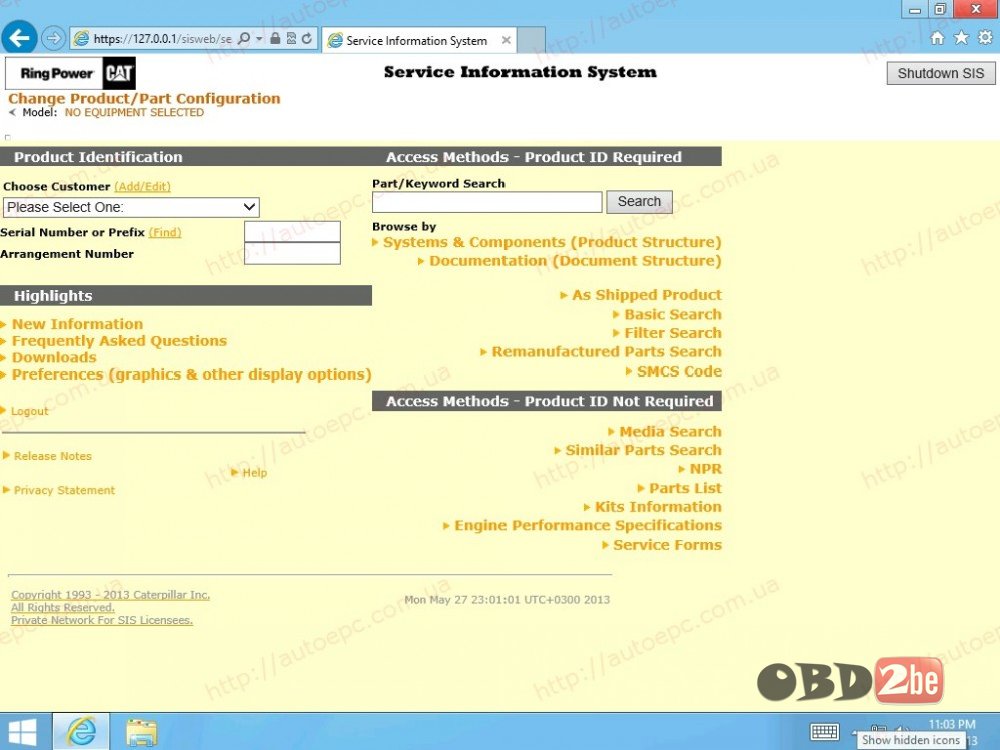Viewport: 1000px width, 750px height.
Task: Open File Explorer from the taskbar
Action: point(141,732)
